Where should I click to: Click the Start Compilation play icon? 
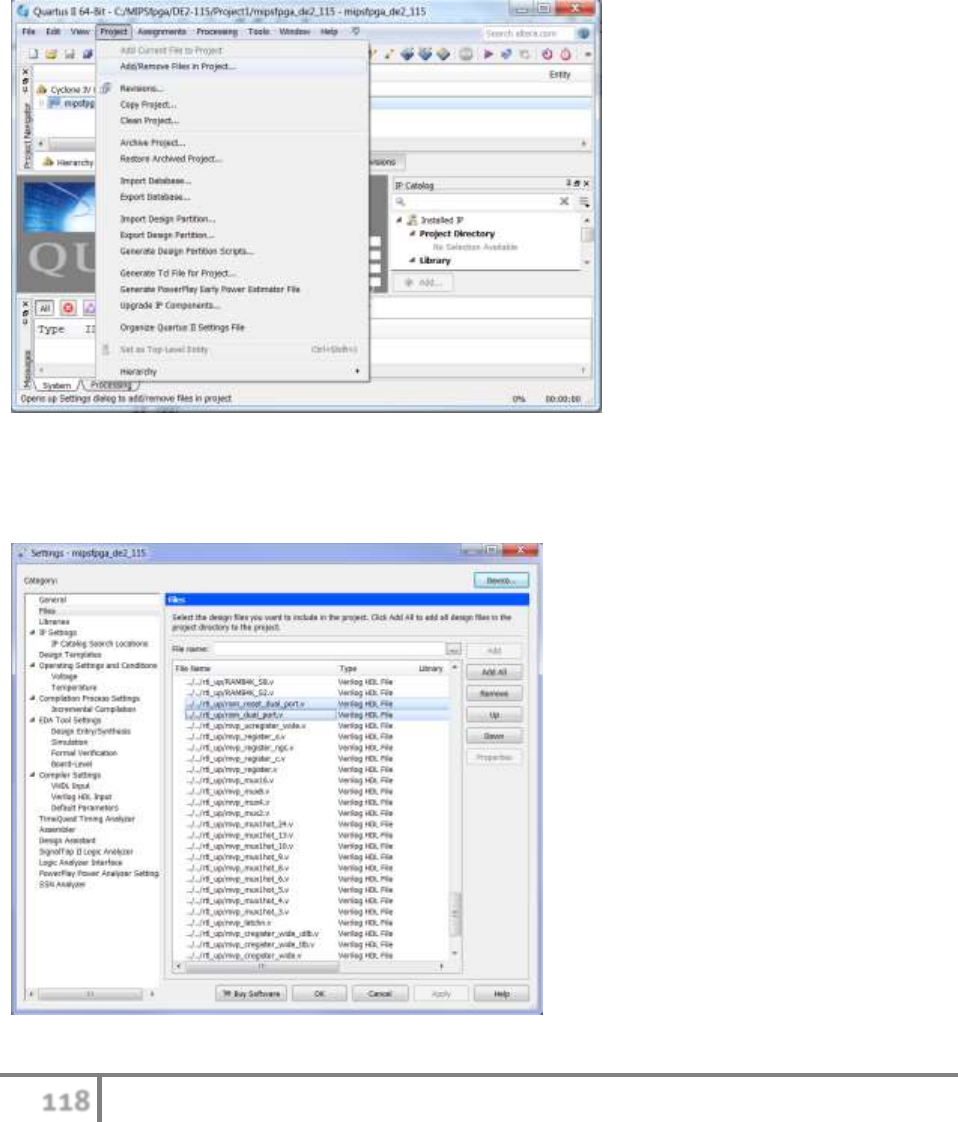(x=488, y=54)
